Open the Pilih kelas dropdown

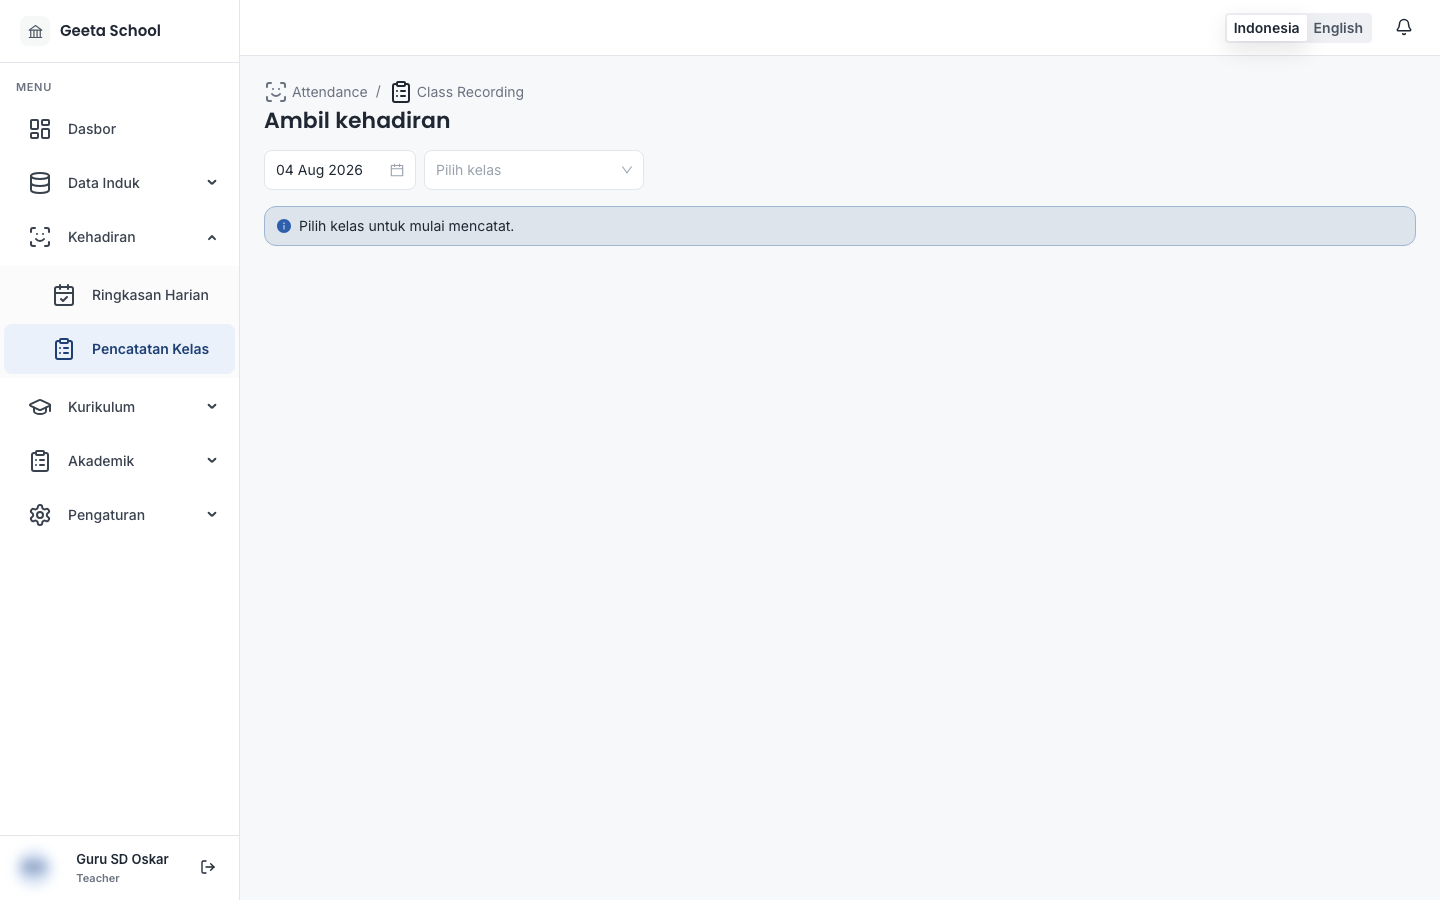click(534, 170)
